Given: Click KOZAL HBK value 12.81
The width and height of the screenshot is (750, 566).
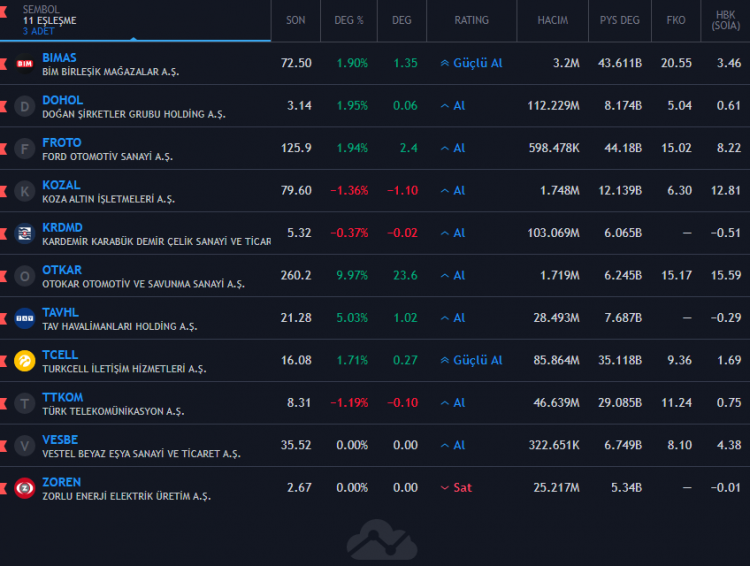Looking at the screenshot, I should click(x=726, y=190).
